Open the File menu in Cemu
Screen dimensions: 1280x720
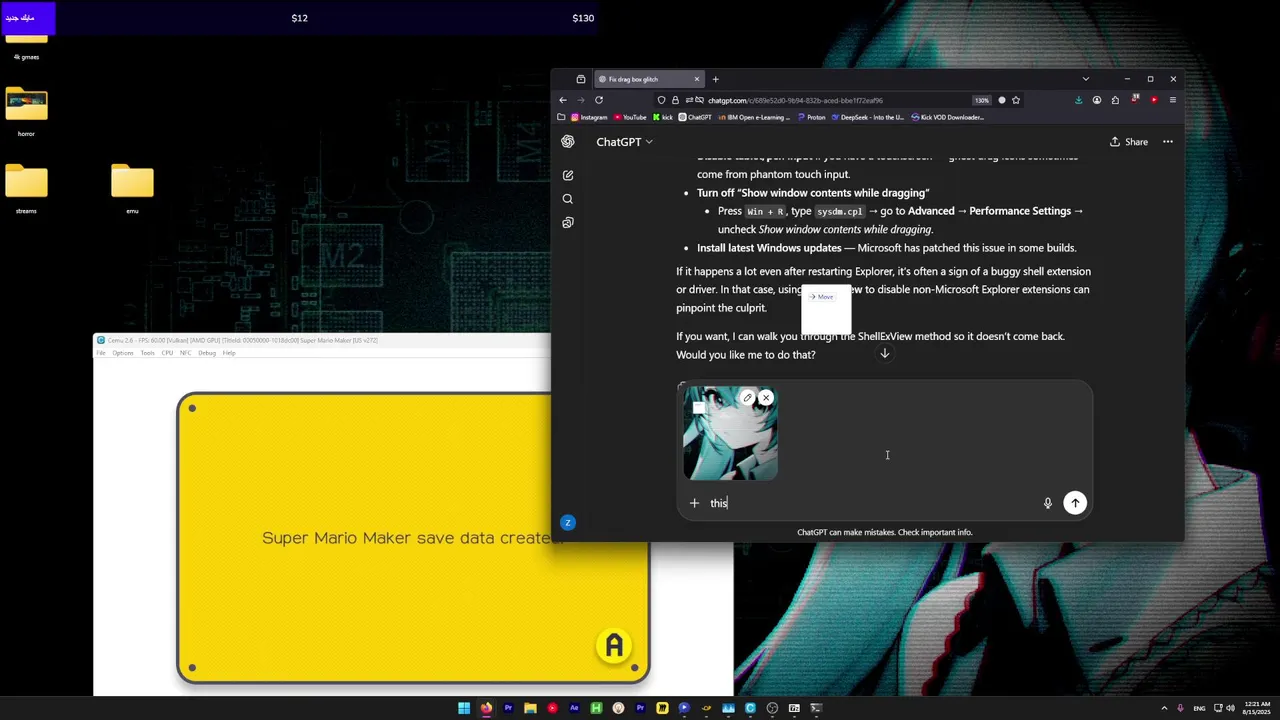pos(101,353)
